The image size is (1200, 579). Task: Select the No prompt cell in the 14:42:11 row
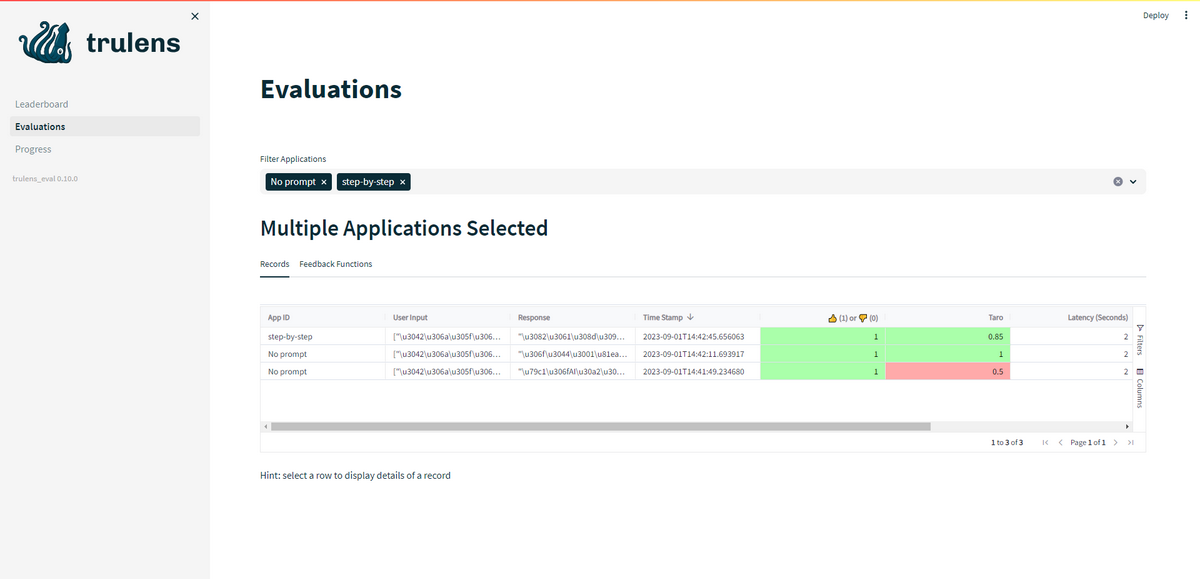click(322, 354)
